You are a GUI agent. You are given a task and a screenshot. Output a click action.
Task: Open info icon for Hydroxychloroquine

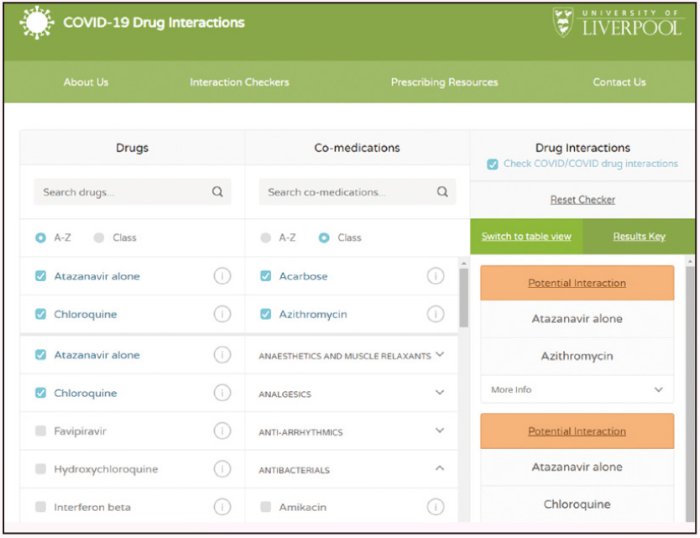coord(222,469)
